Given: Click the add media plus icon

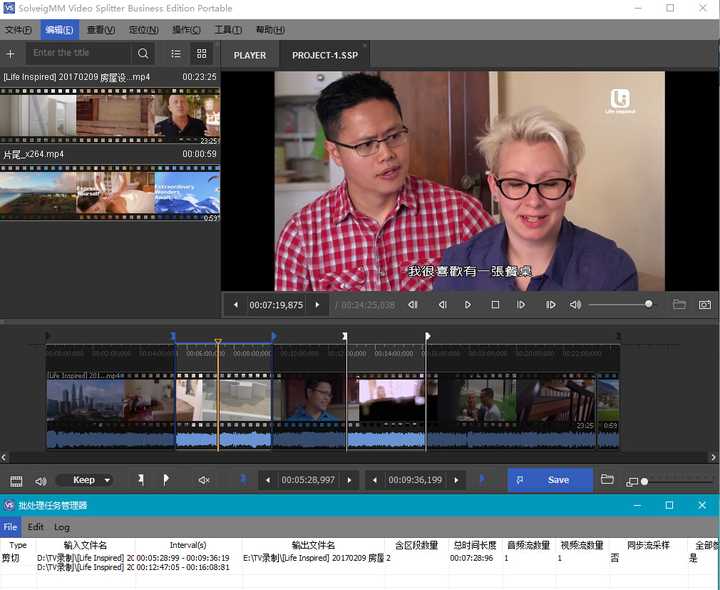Looking at the screenshot, I should click(11, 54).
